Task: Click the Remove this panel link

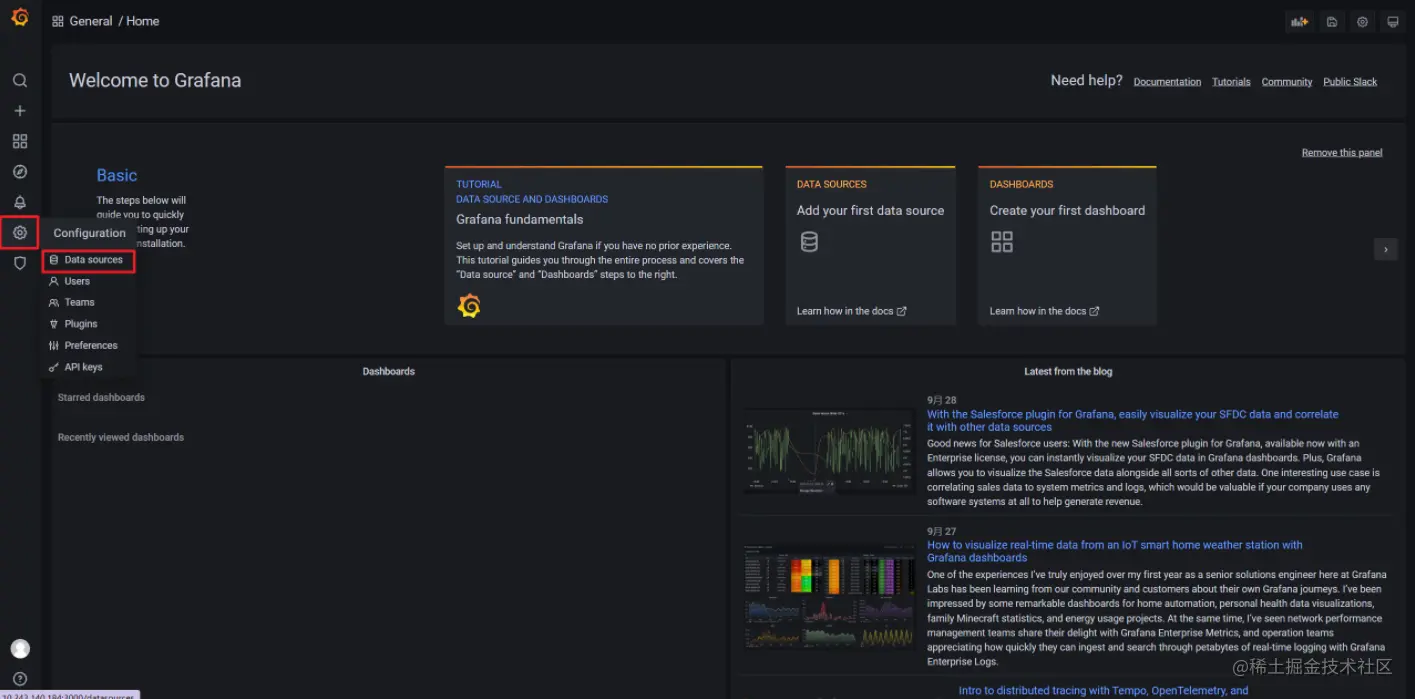Action: (x=1342, y=153)
